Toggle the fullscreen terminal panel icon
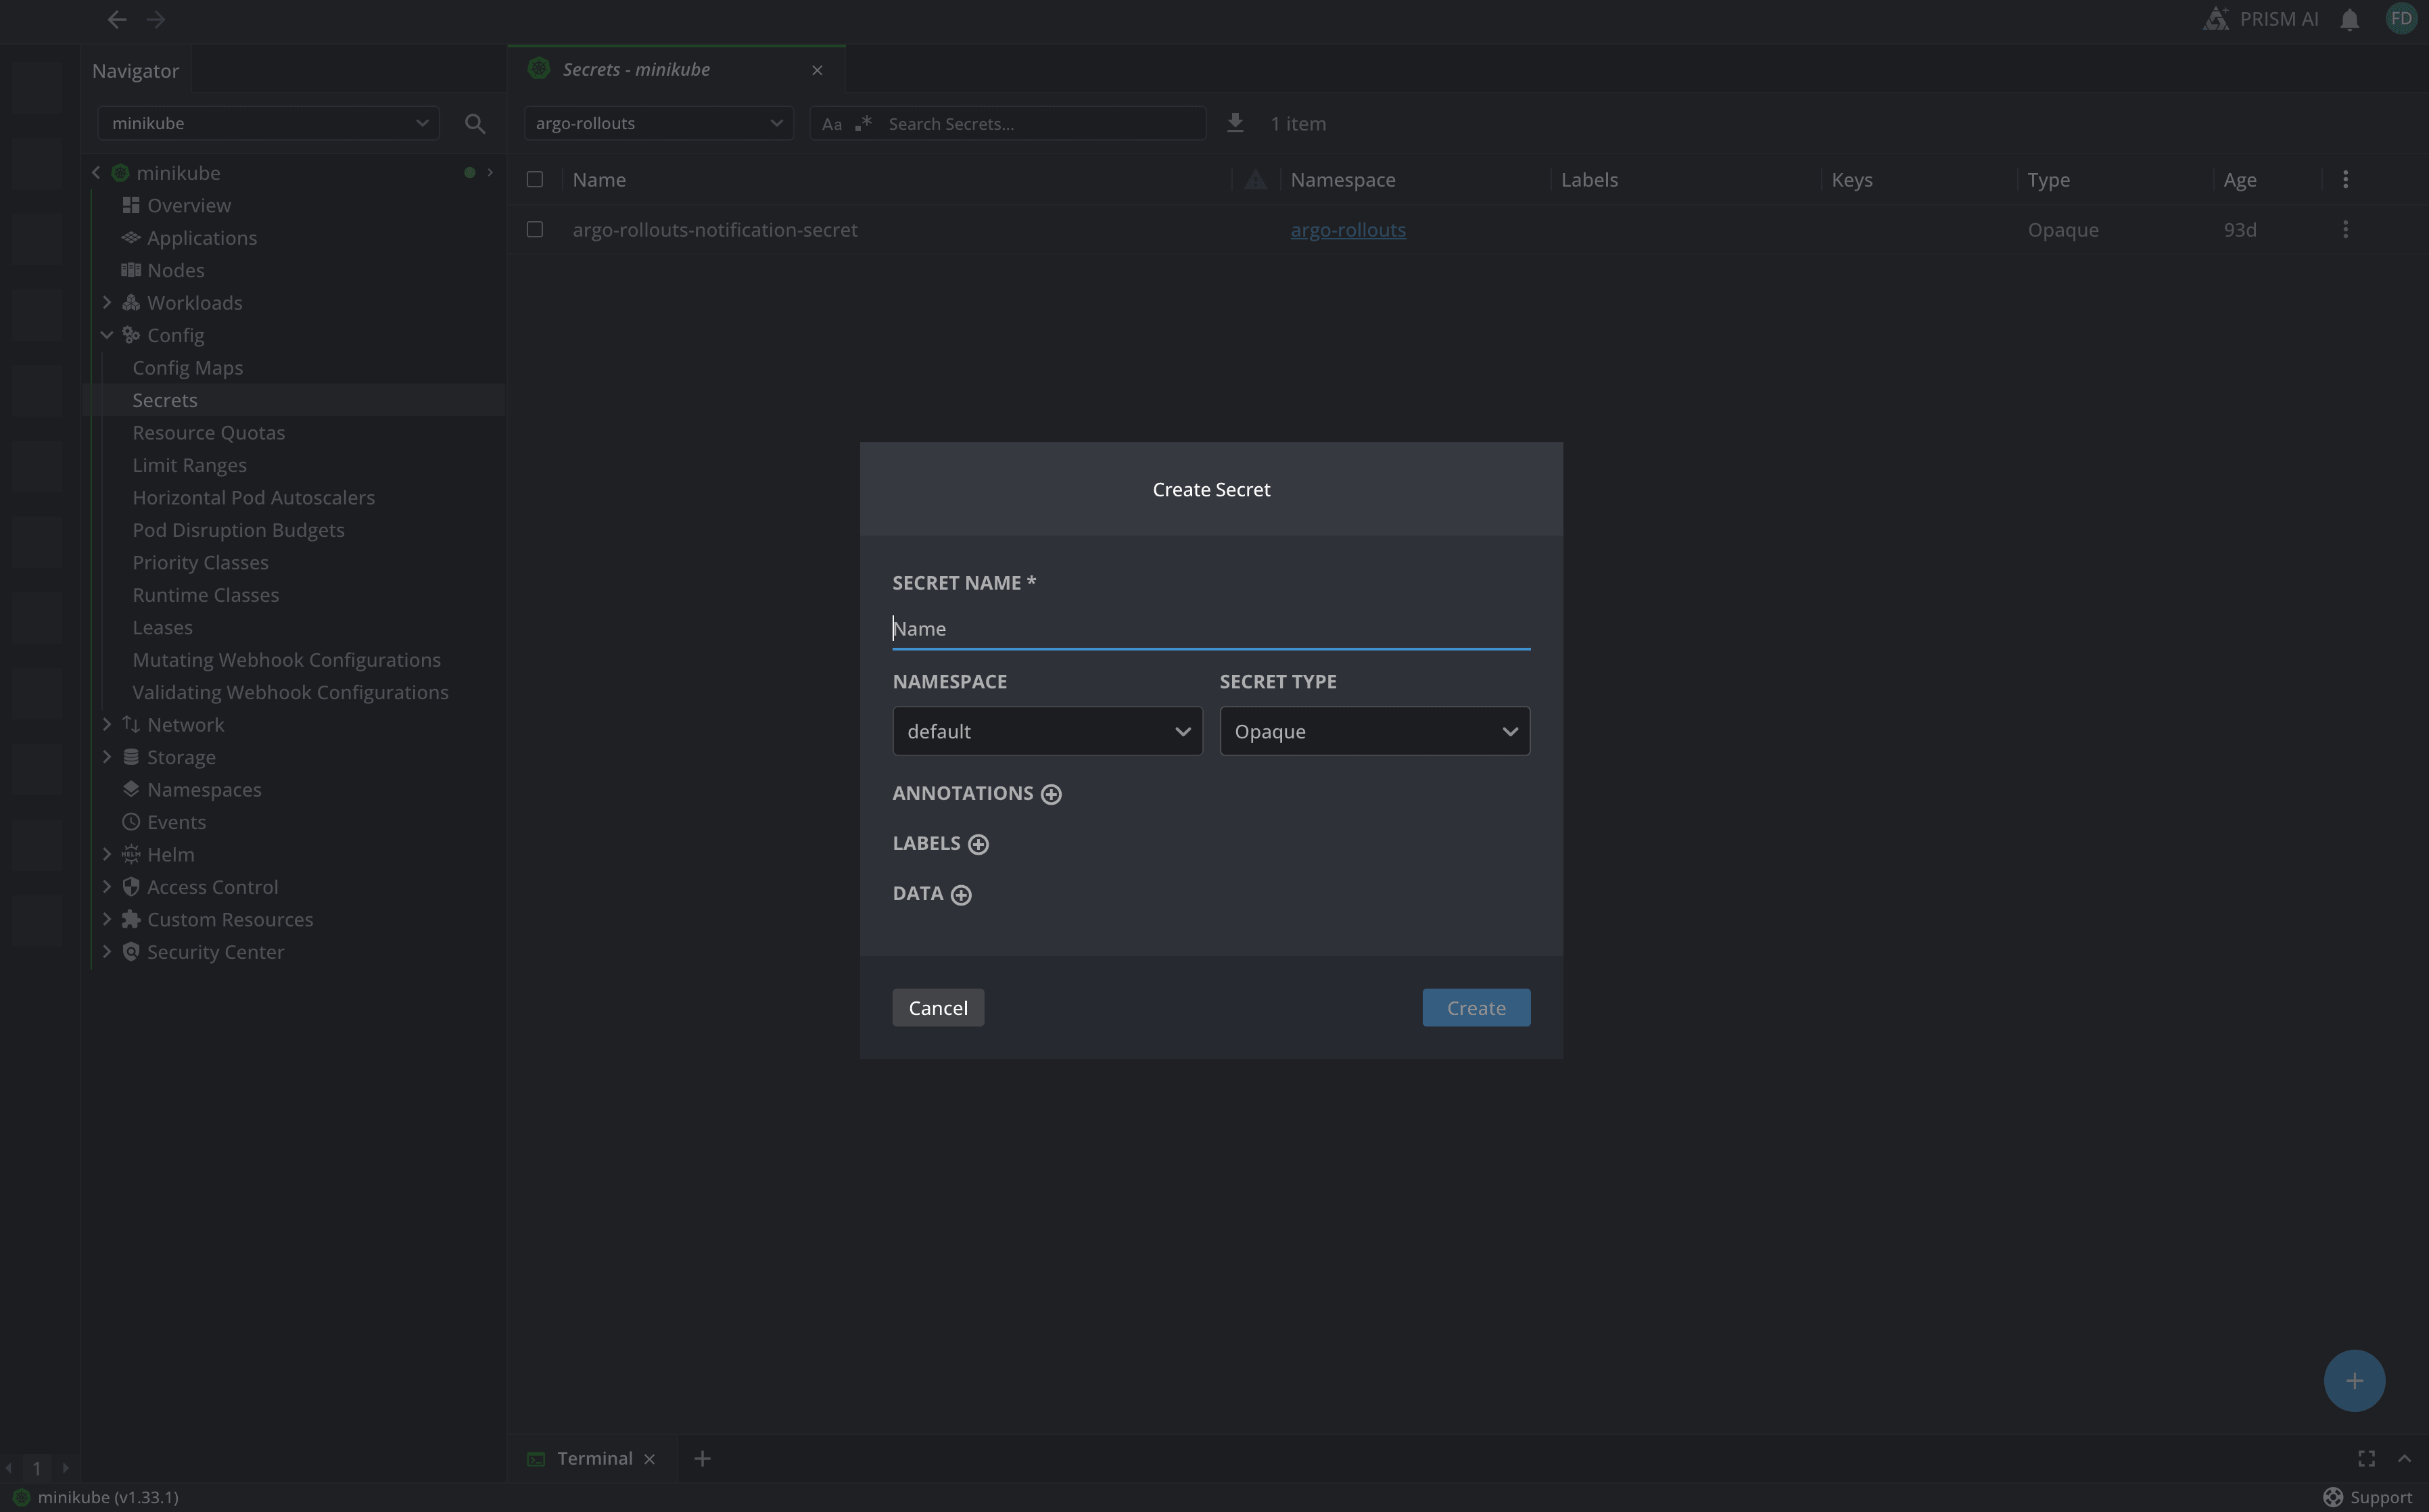The width and height of the screenshot is (2429, 1512). (x=2366, y=1459)
